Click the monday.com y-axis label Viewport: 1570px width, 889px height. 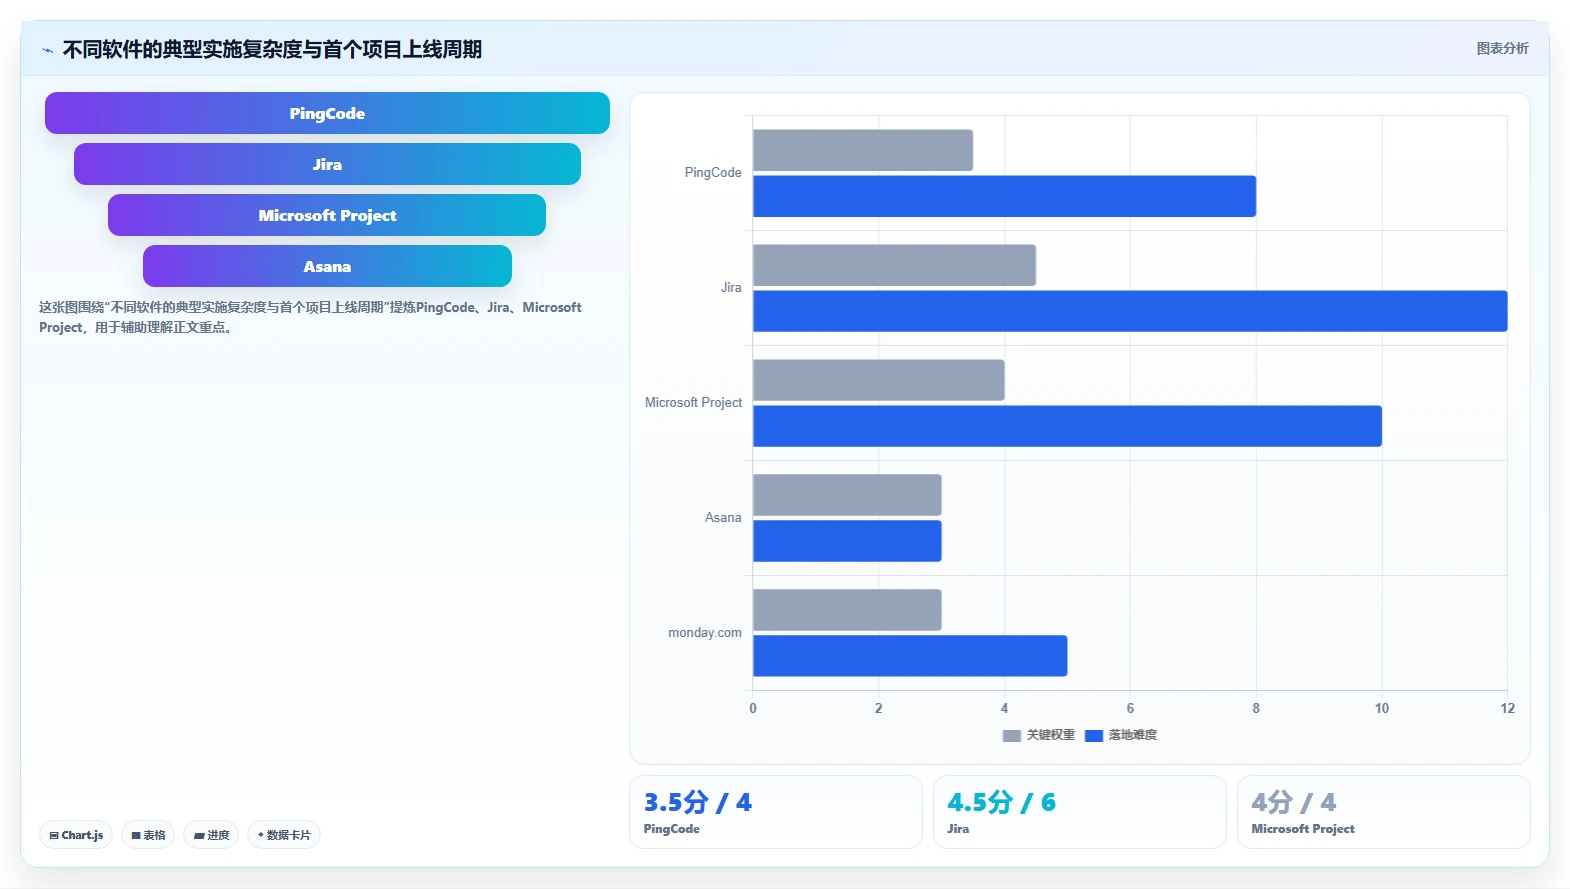(x=705, y=633)
